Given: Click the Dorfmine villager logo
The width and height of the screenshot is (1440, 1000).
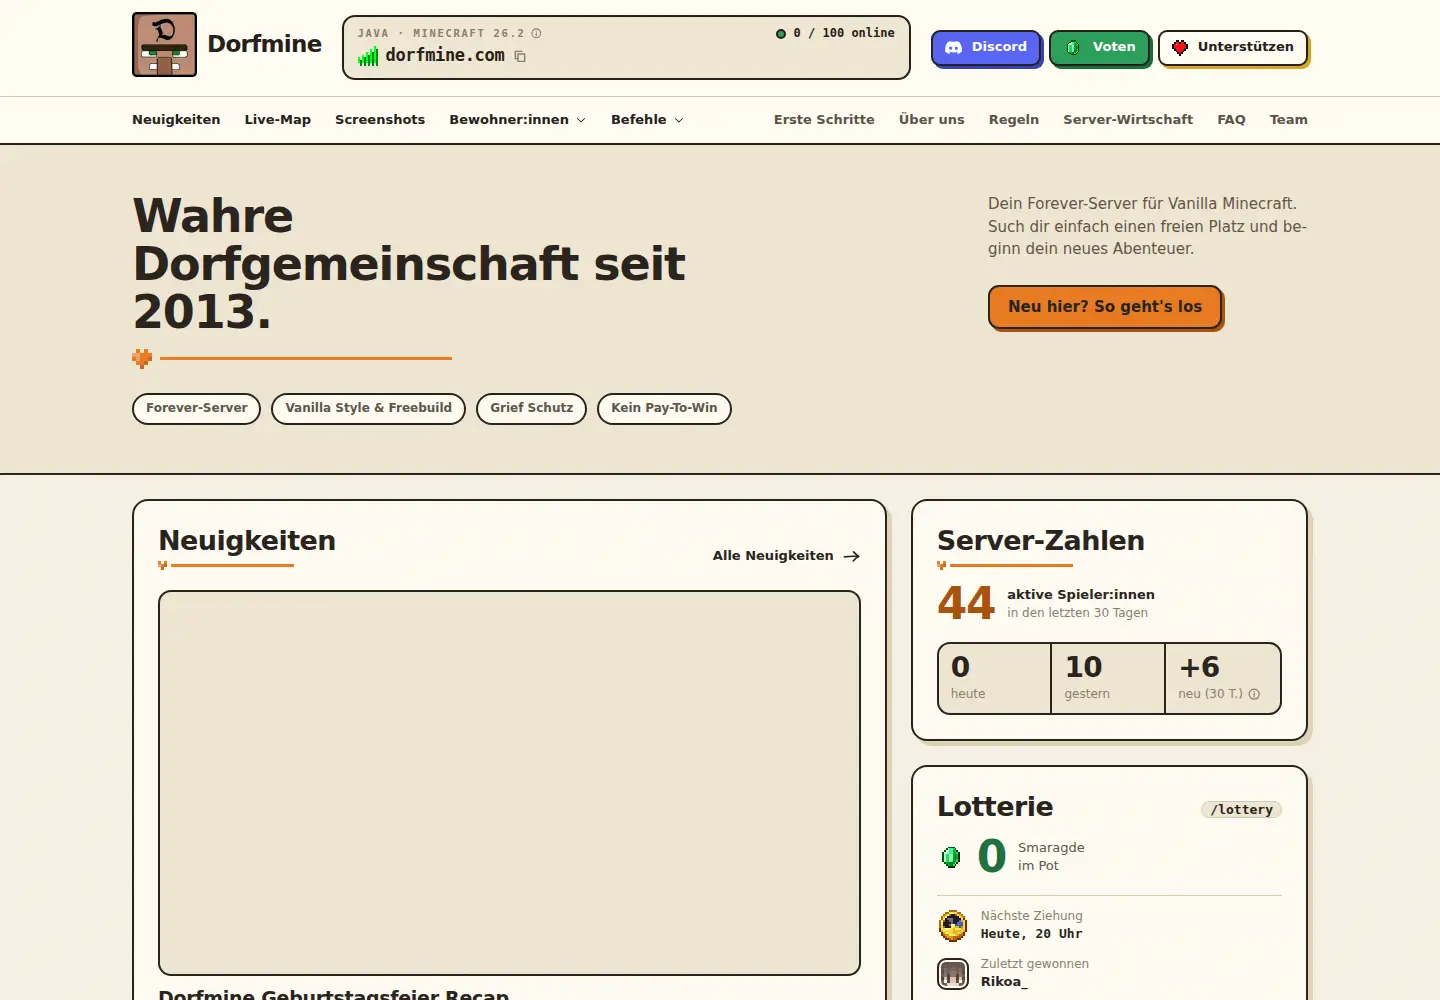Looking at the screenshot, I should click(164, 44).
